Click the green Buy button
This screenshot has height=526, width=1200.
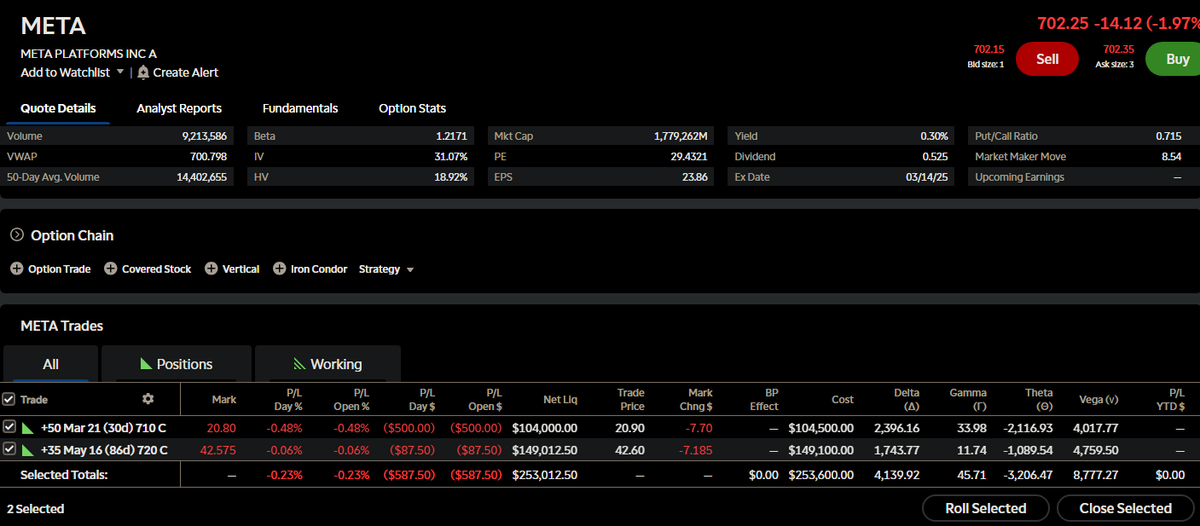click(1174, 59)
